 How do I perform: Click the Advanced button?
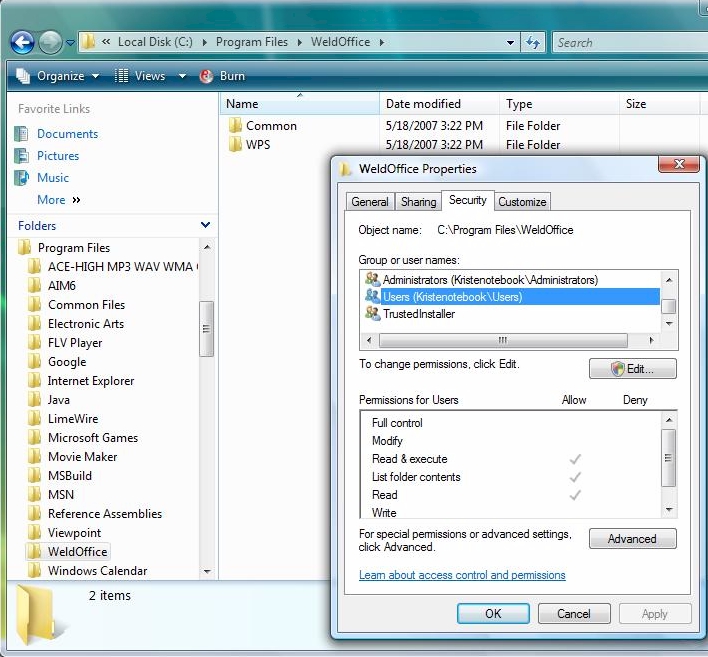[632, 539]
